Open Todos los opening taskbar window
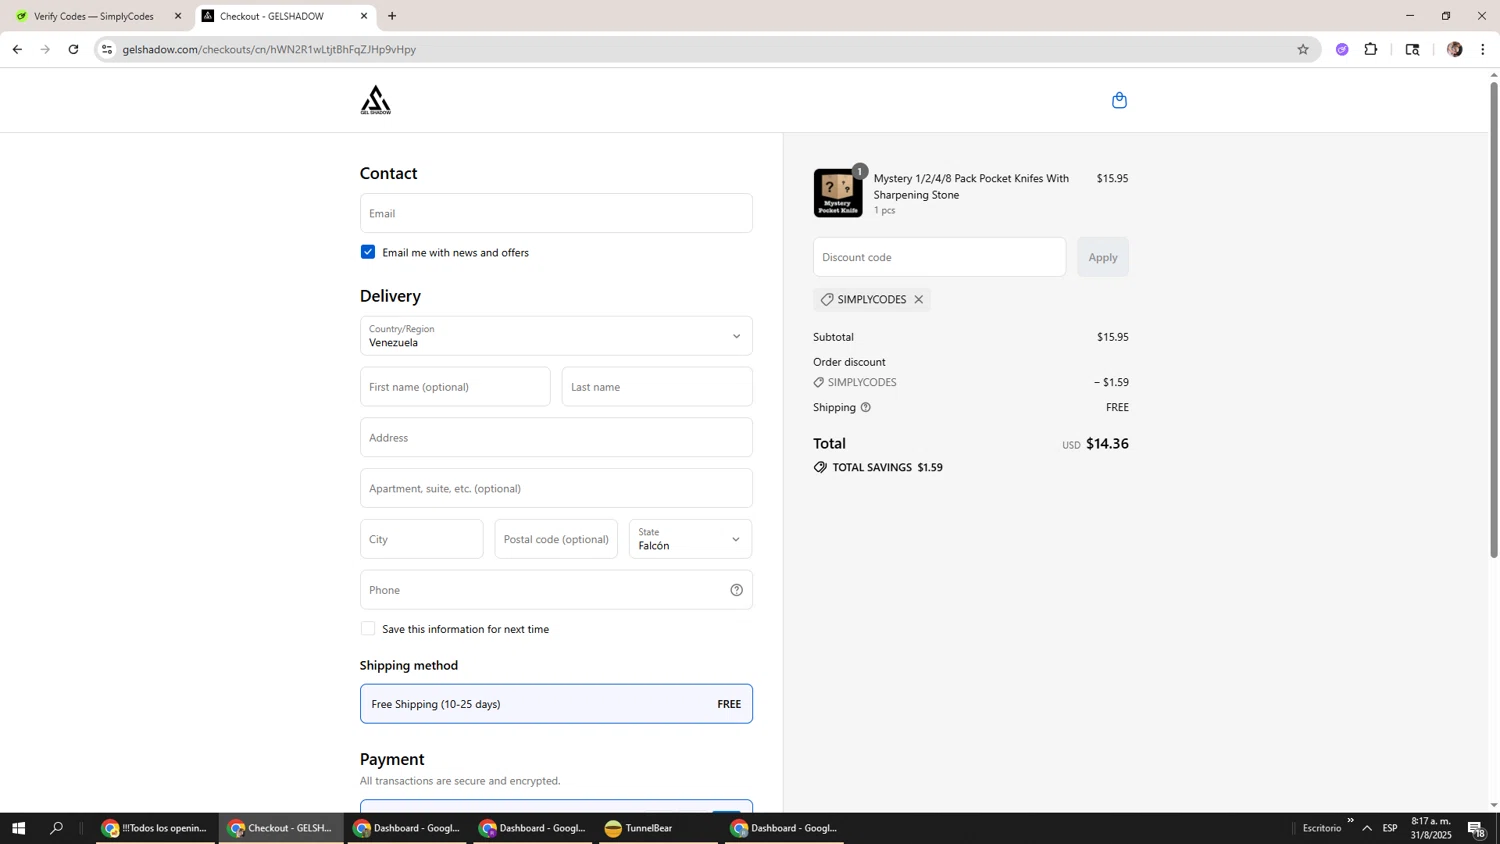The height and width of the screenshot is (844, 1500). [x=156, y=828]
